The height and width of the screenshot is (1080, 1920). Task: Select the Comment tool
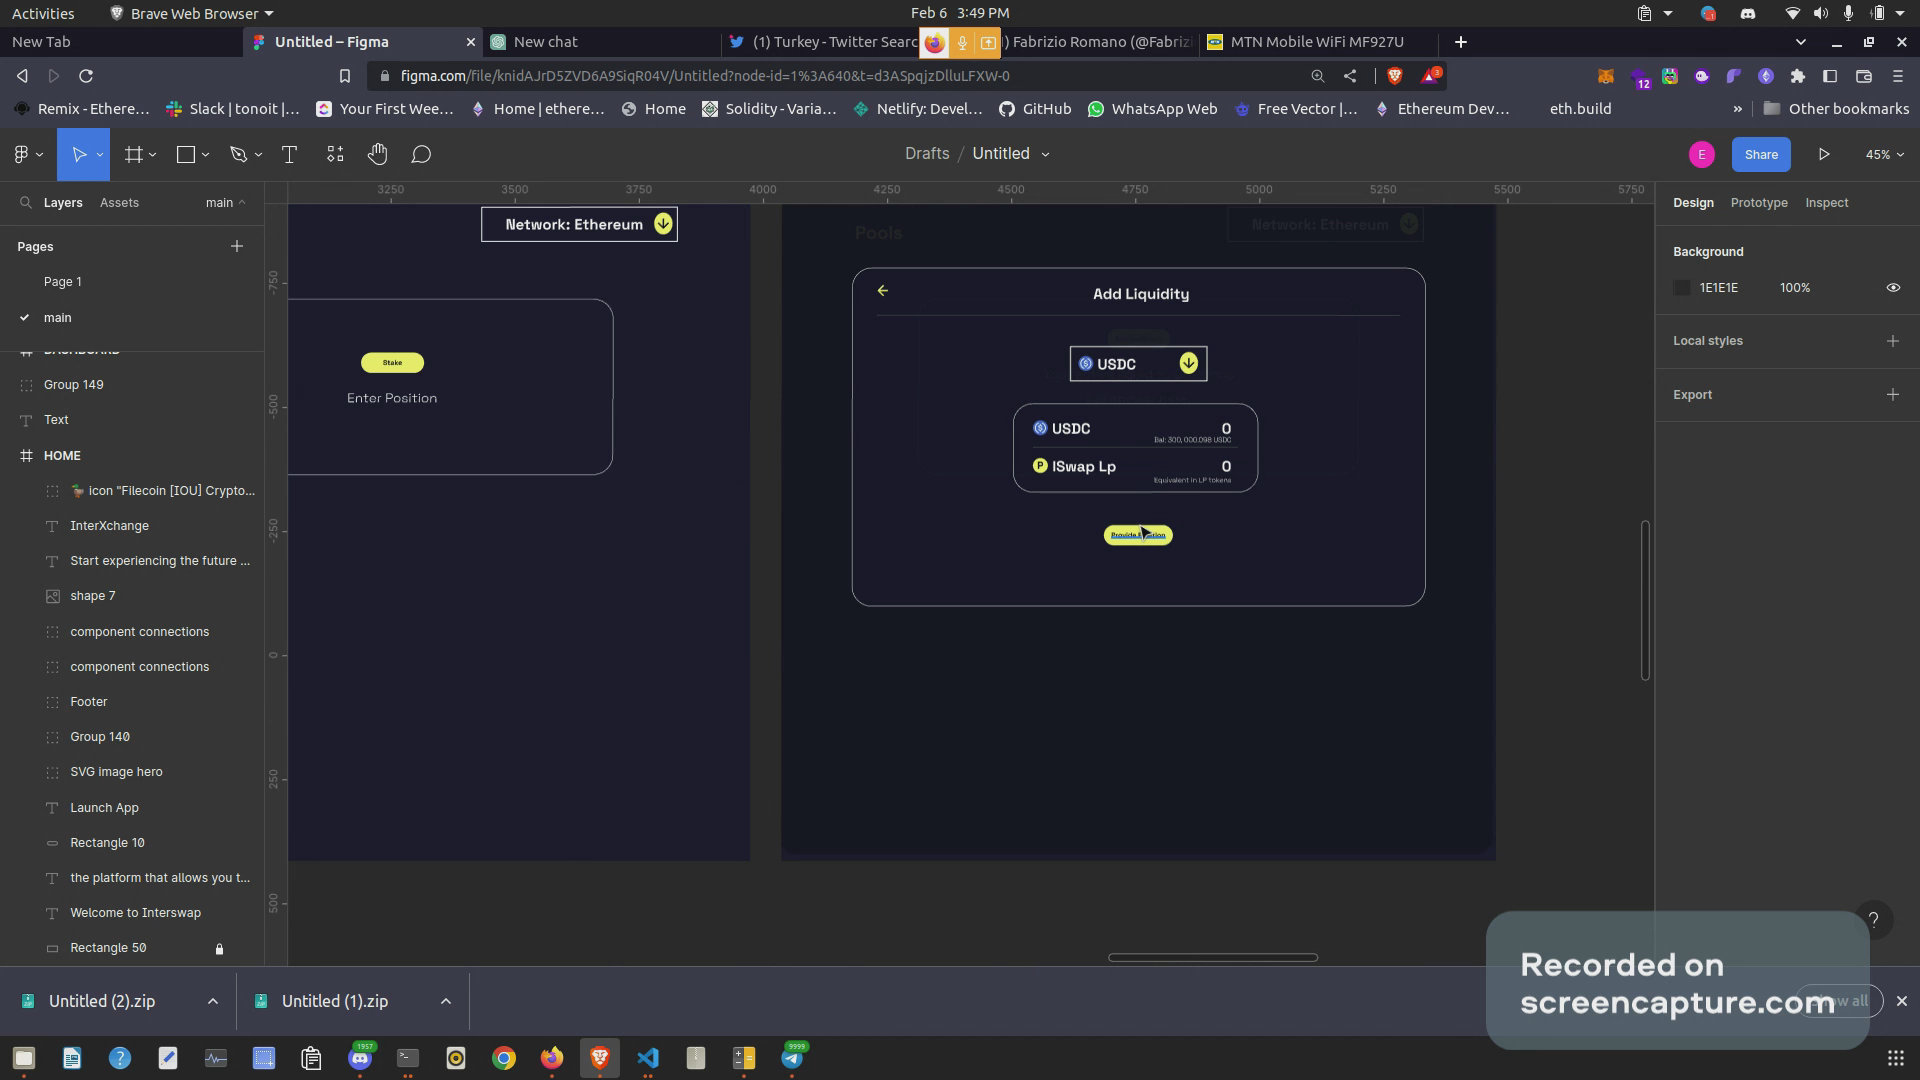click(421, 154)
